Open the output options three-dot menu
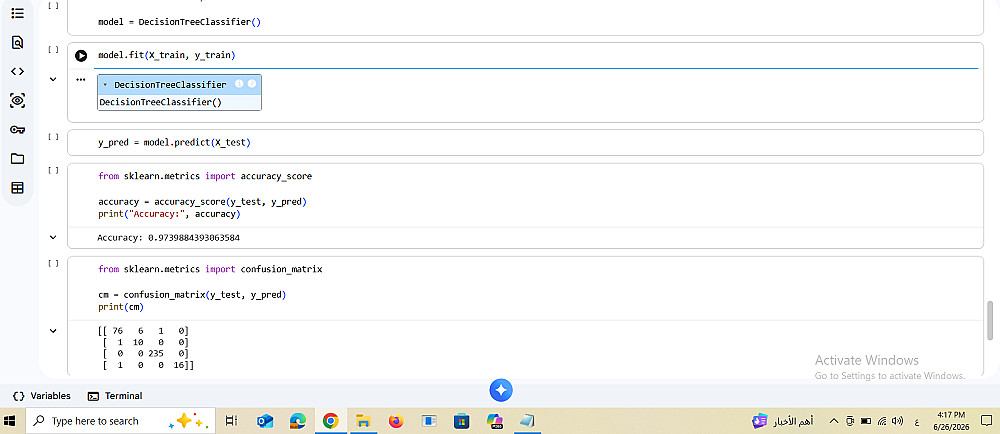Image resolution: width=1000 pixels, height=434 pixels. (81, 80)
